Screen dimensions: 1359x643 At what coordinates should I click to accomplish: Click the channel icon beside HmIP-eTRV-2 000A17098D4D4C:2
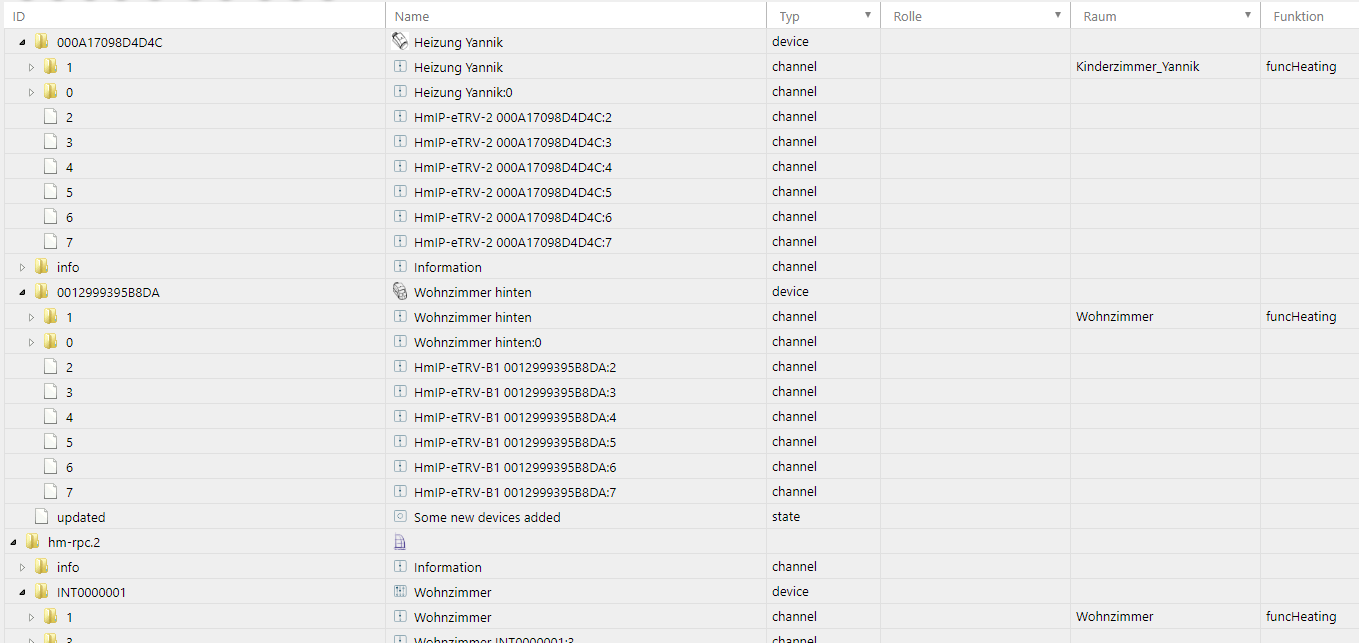[400, 117]
